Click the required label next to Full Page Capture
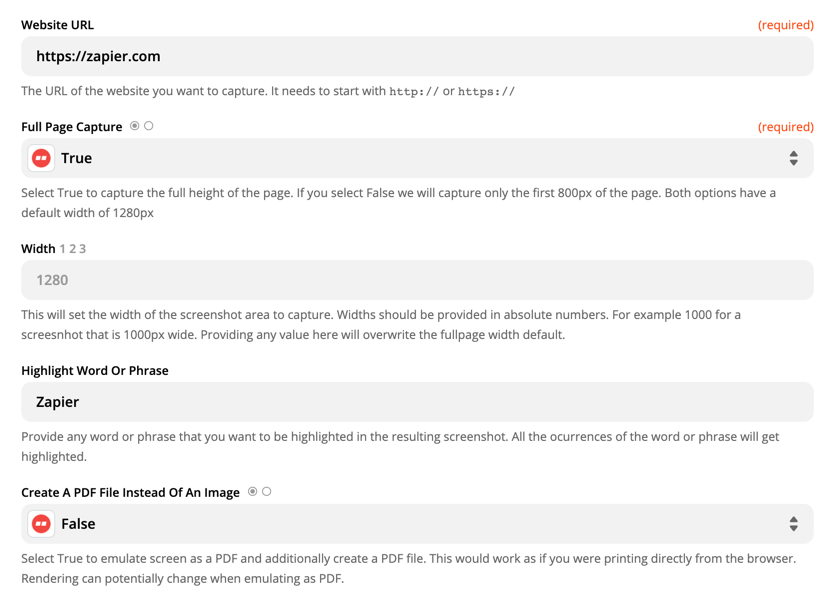This screenshot has height=601, width=828. coord(786,127)
